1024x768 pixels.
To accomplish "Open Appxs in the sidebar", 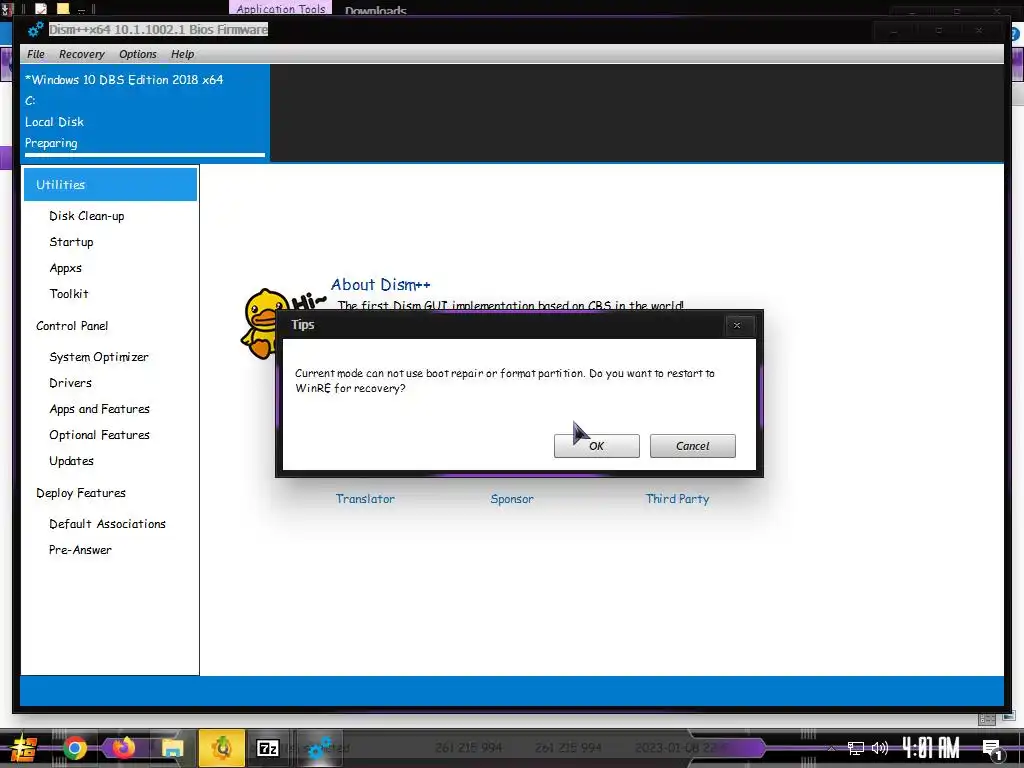I will point(65,268).
